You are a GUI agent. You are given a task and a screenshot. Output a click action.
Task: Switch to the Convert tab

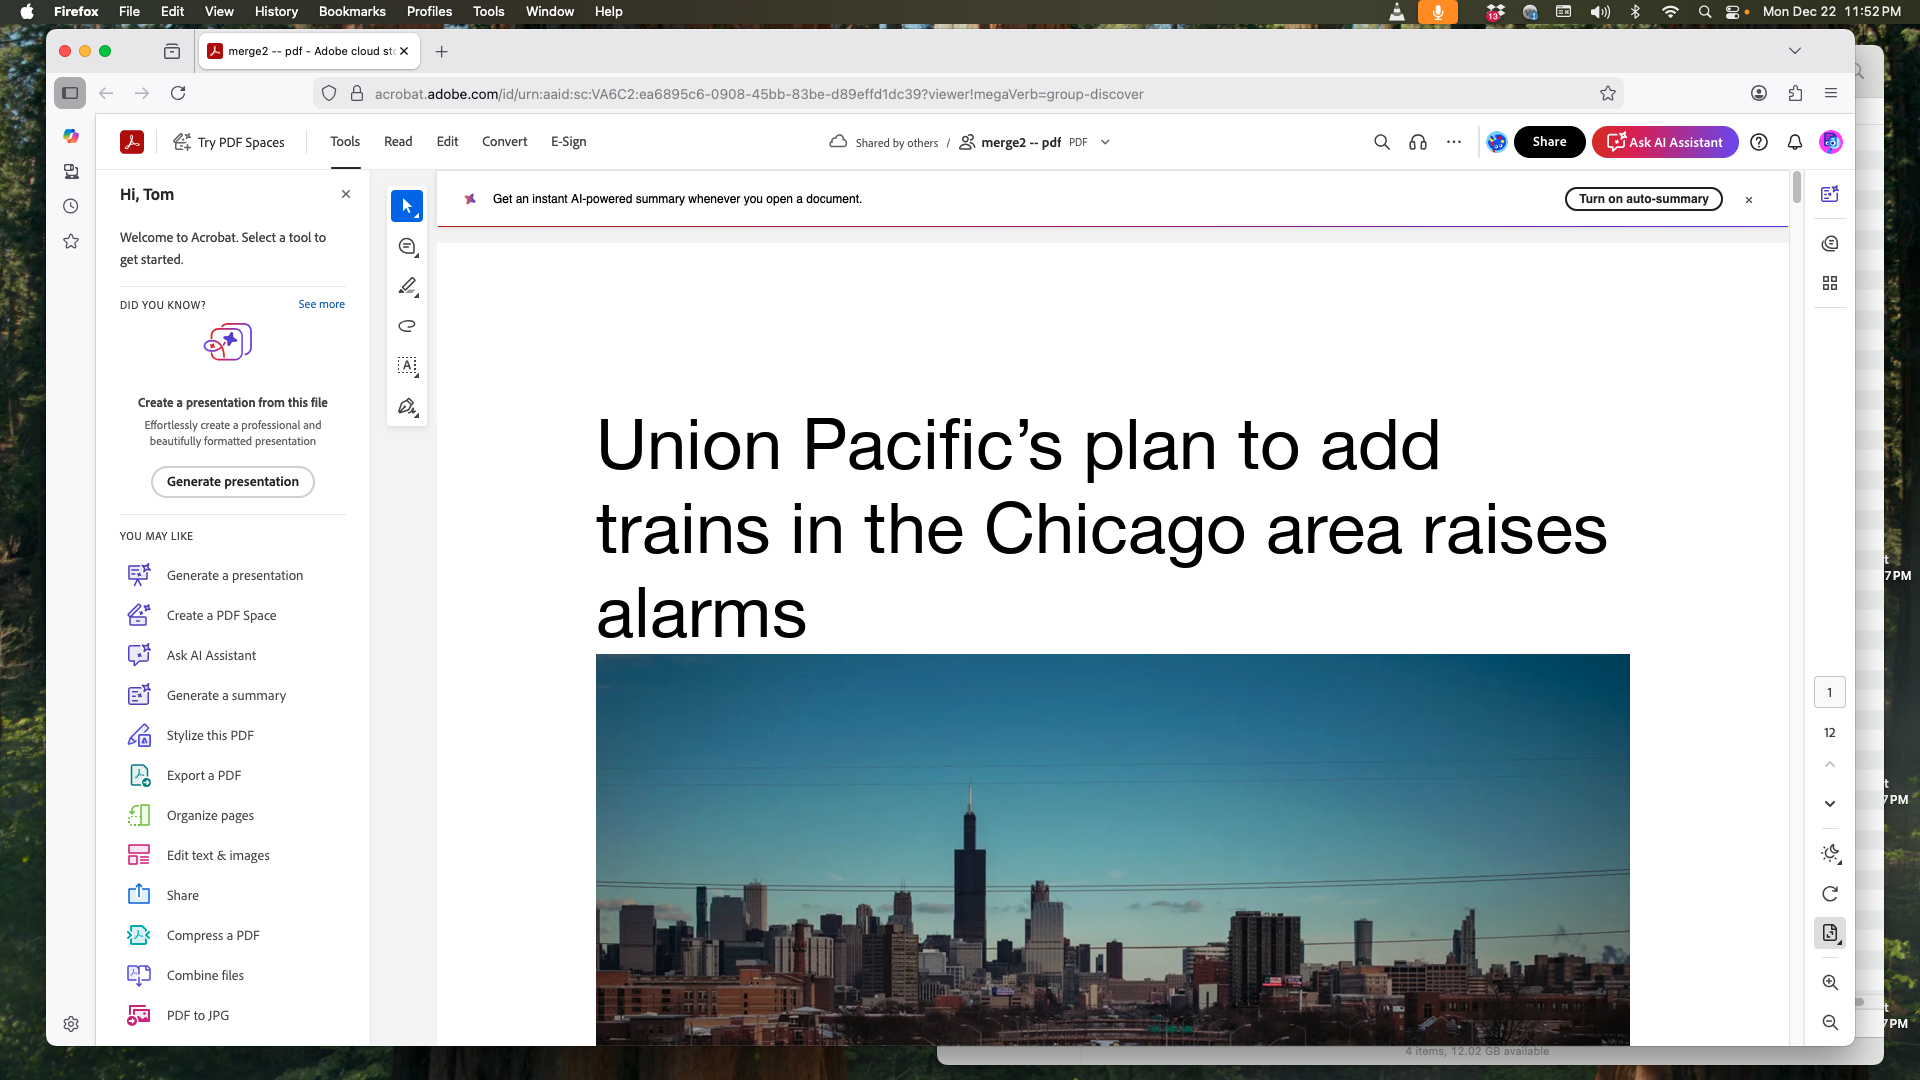pyautogui.click(x=504, y=142)
